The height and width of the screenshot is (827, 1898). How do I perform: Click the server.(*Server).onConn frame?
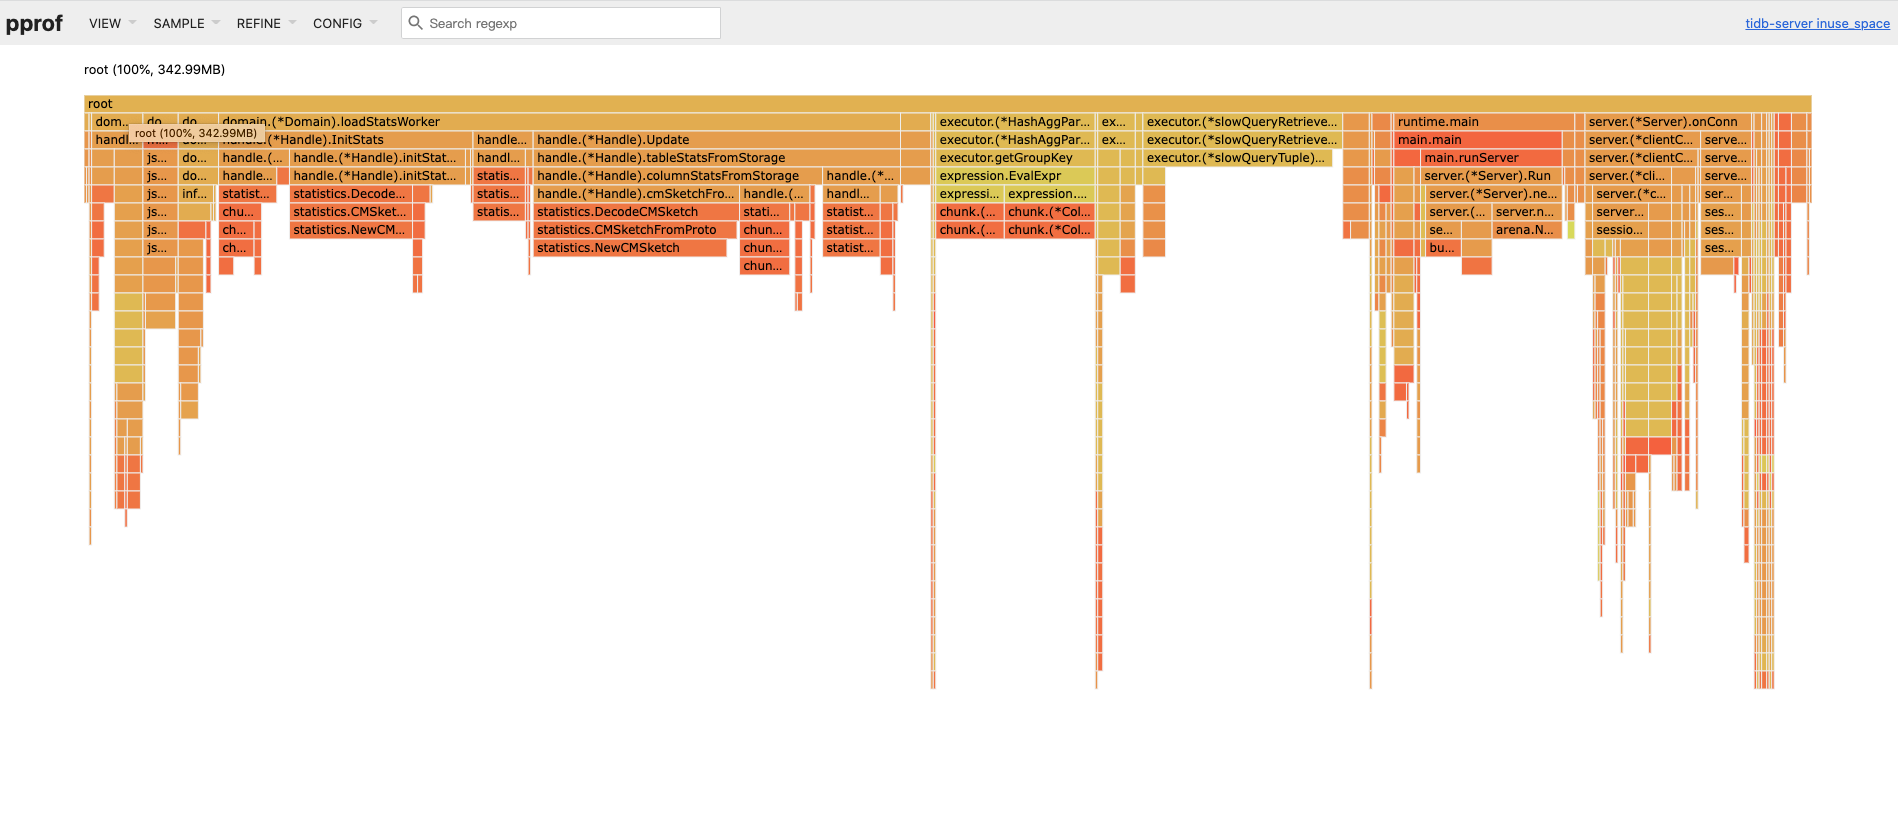(1668, 122)
